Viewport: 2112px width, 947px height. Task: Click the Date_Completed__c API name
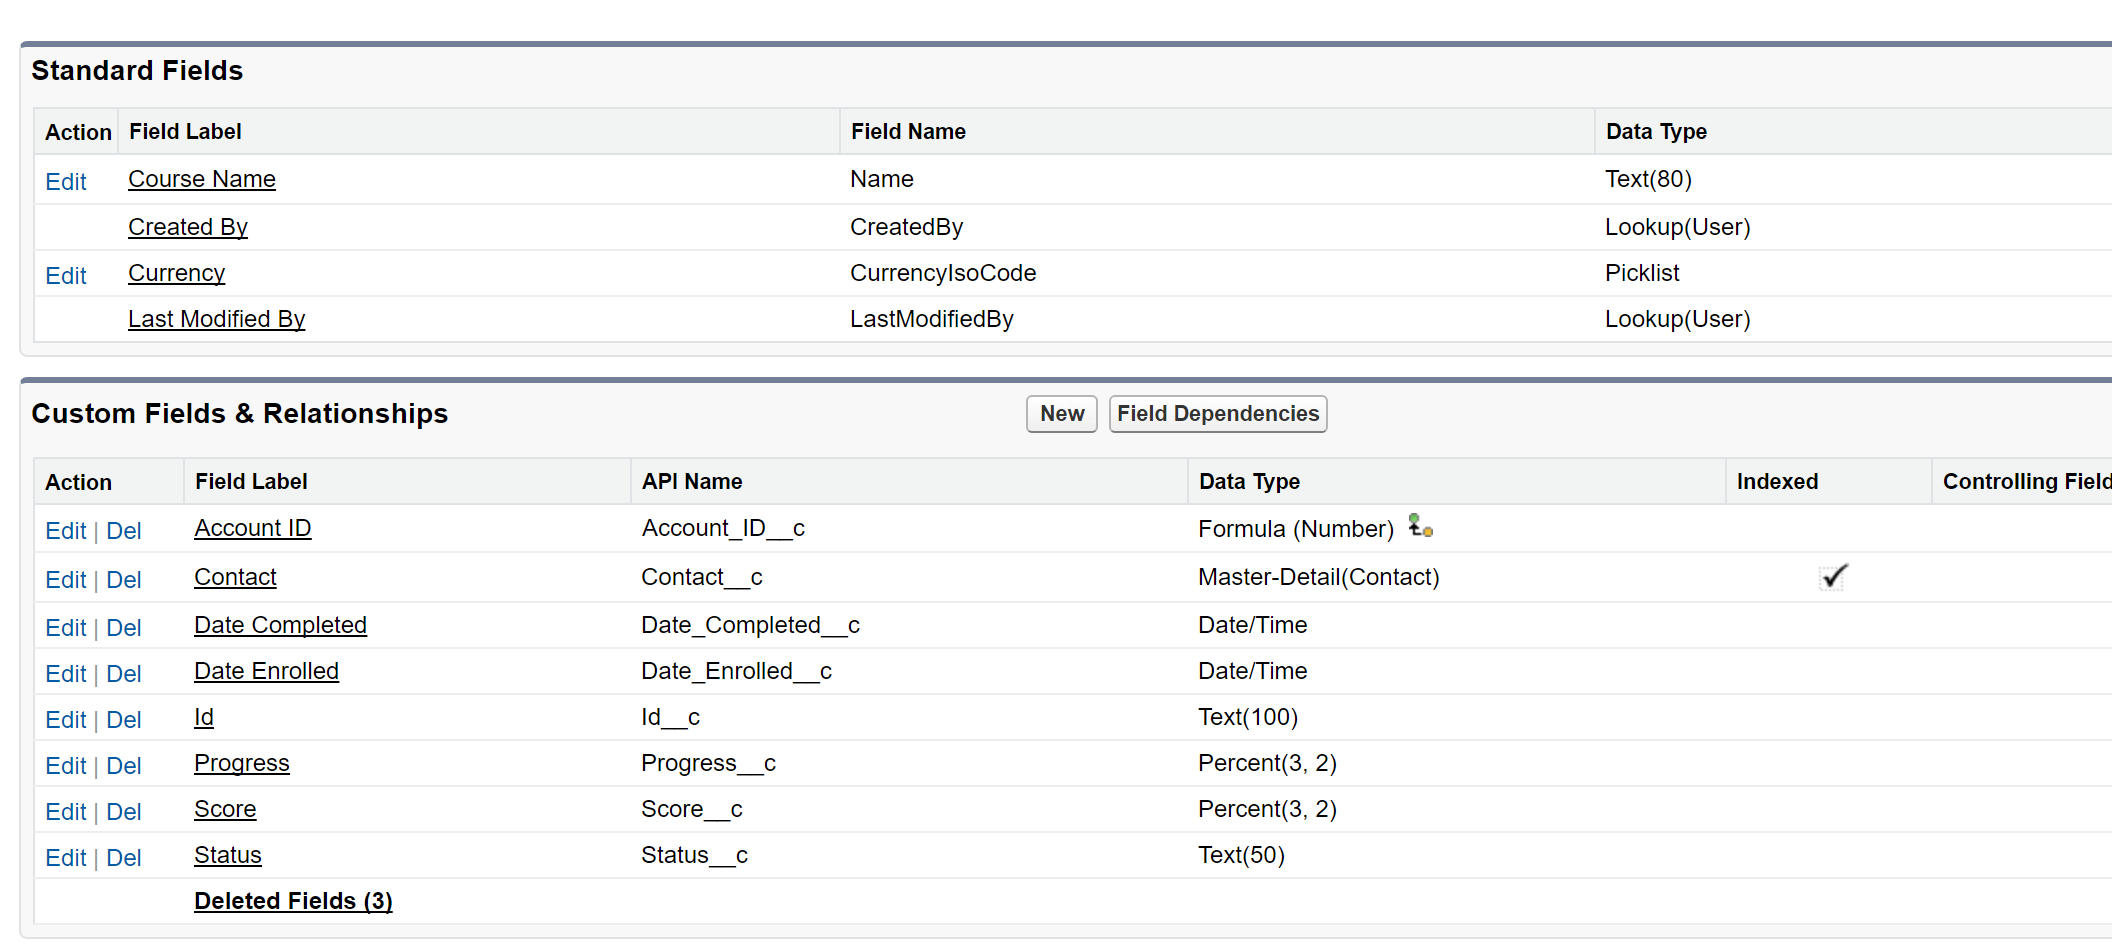(x=751, y=625)
